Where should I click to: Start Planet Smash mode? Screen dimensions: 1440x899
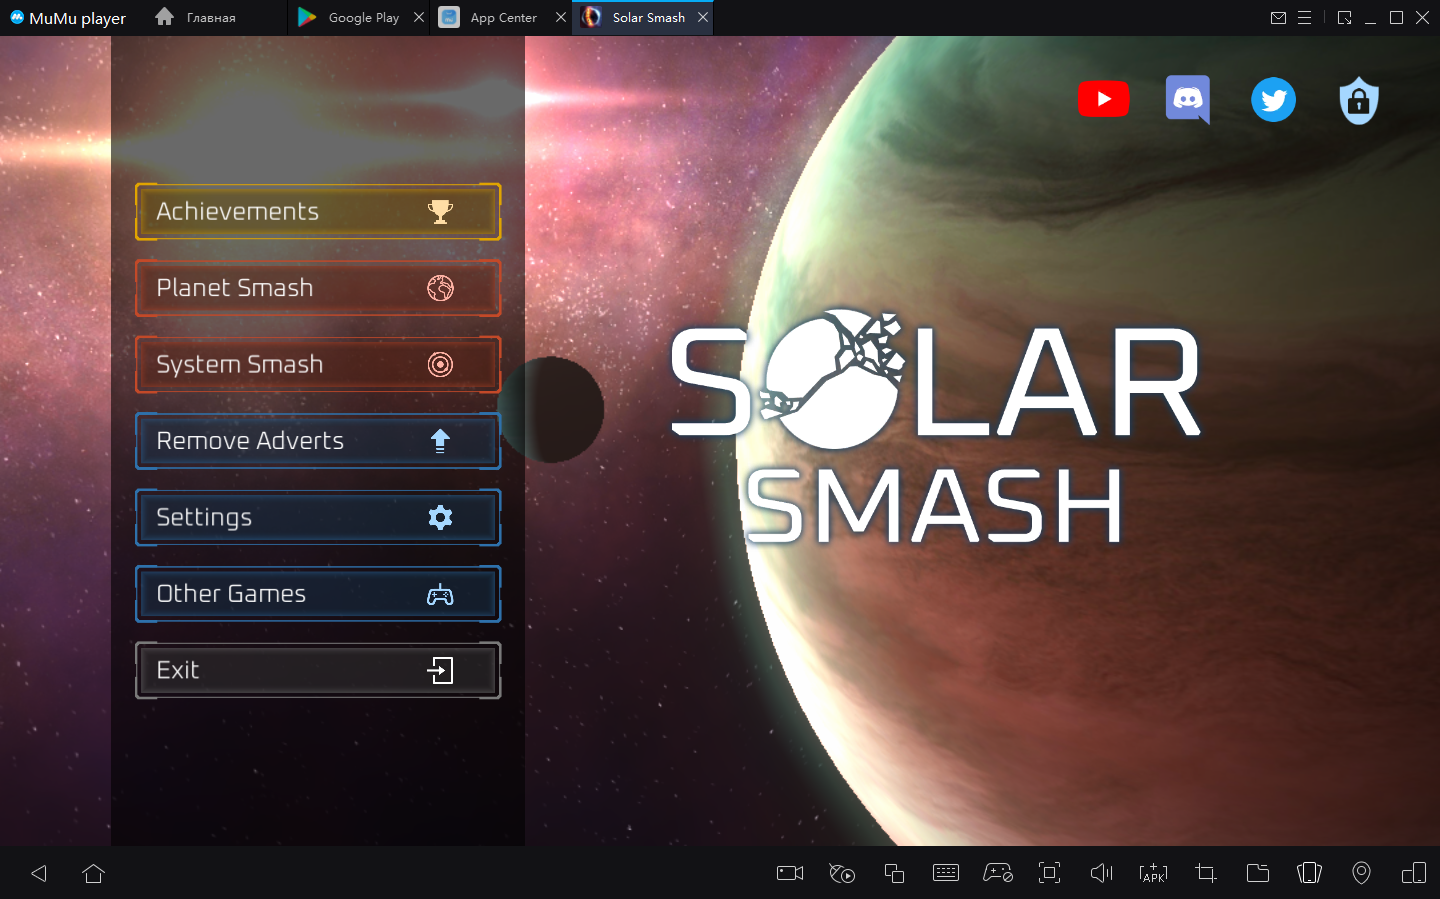click(318, 288)
